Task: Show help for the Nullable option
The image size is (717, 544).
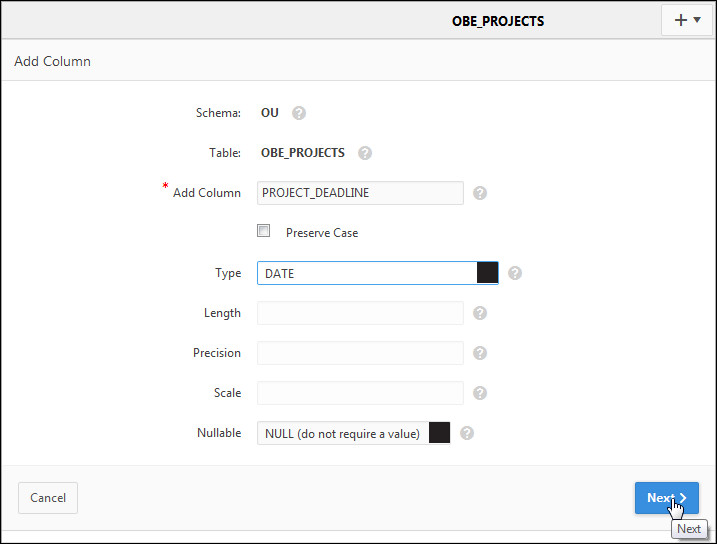Action: (466, 433)
